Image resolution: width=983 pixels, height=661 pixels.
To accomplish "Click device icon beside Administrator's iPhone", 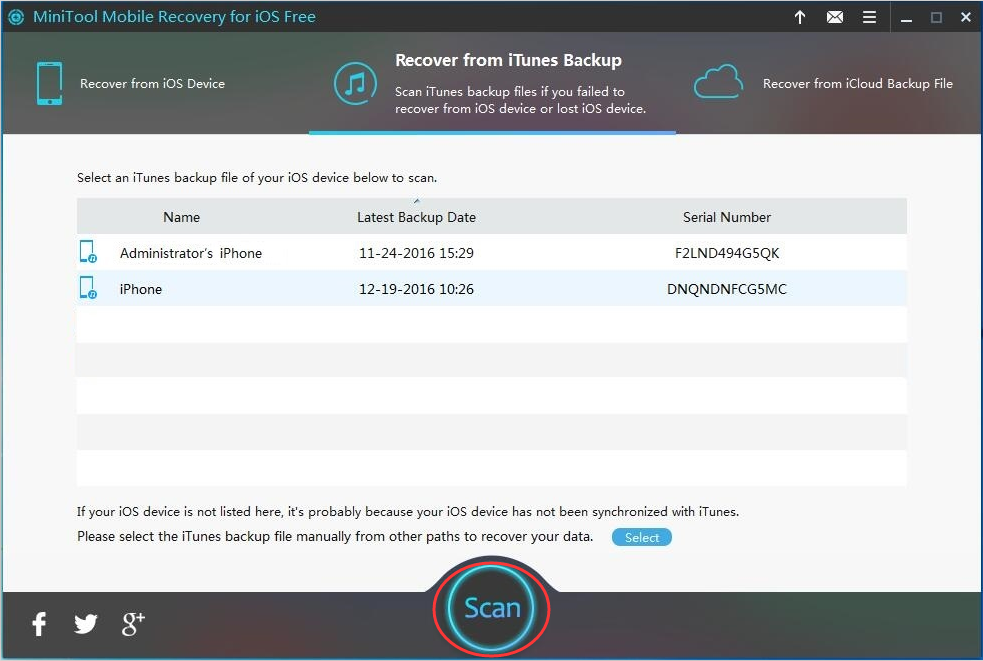I will 88,252.
